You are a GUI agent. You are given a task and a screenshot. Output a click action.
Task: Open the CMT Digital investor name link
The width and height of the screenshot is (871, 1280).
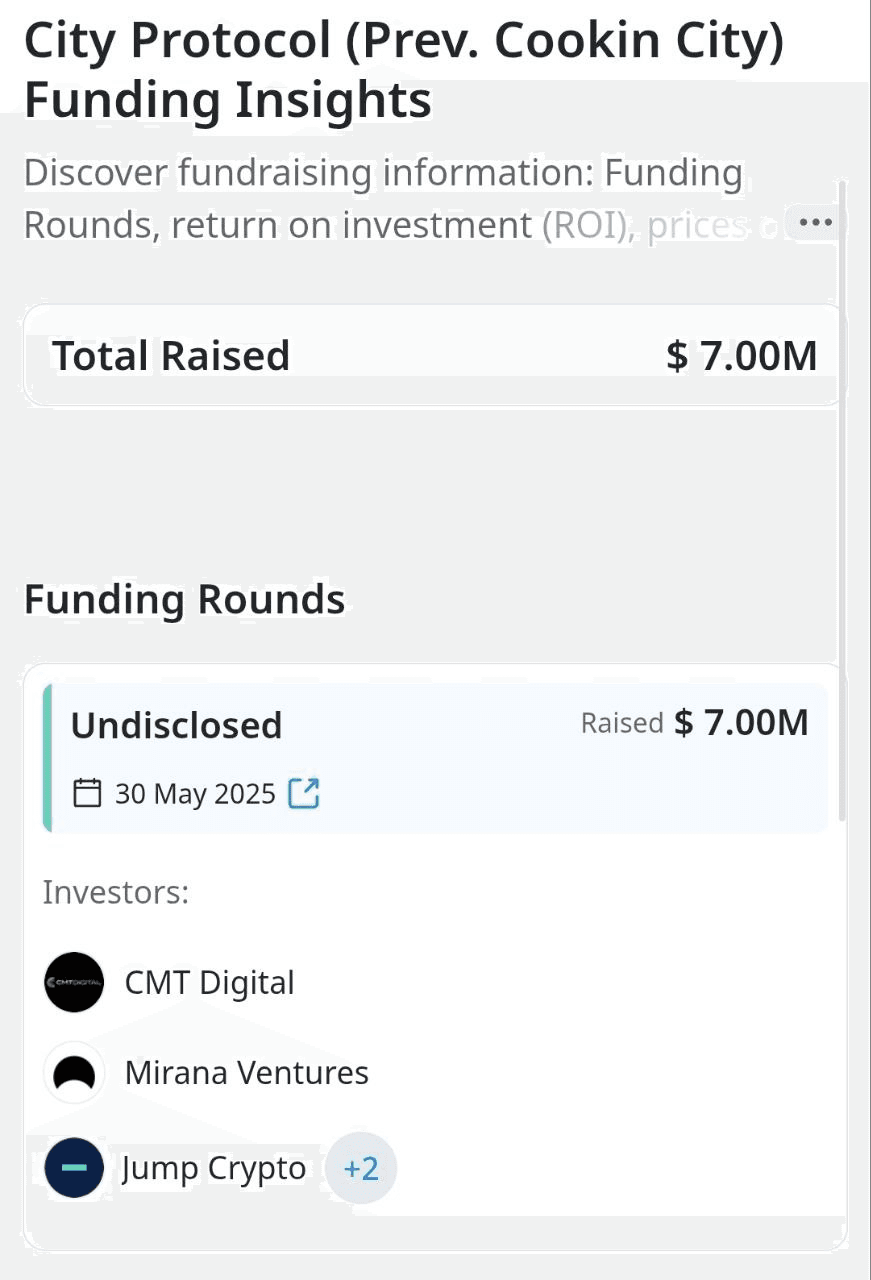click(x=209, y=982)
